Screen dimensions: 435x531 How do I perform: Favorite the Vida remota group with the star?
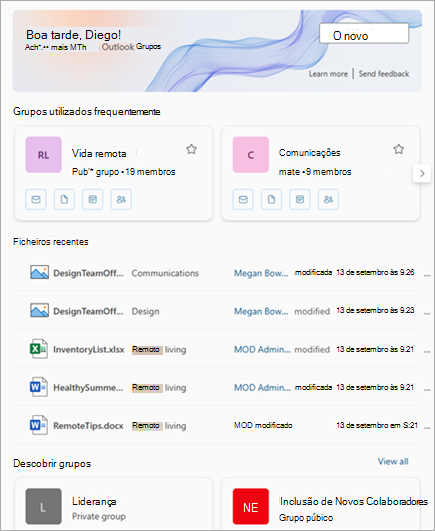pos(192,149)
